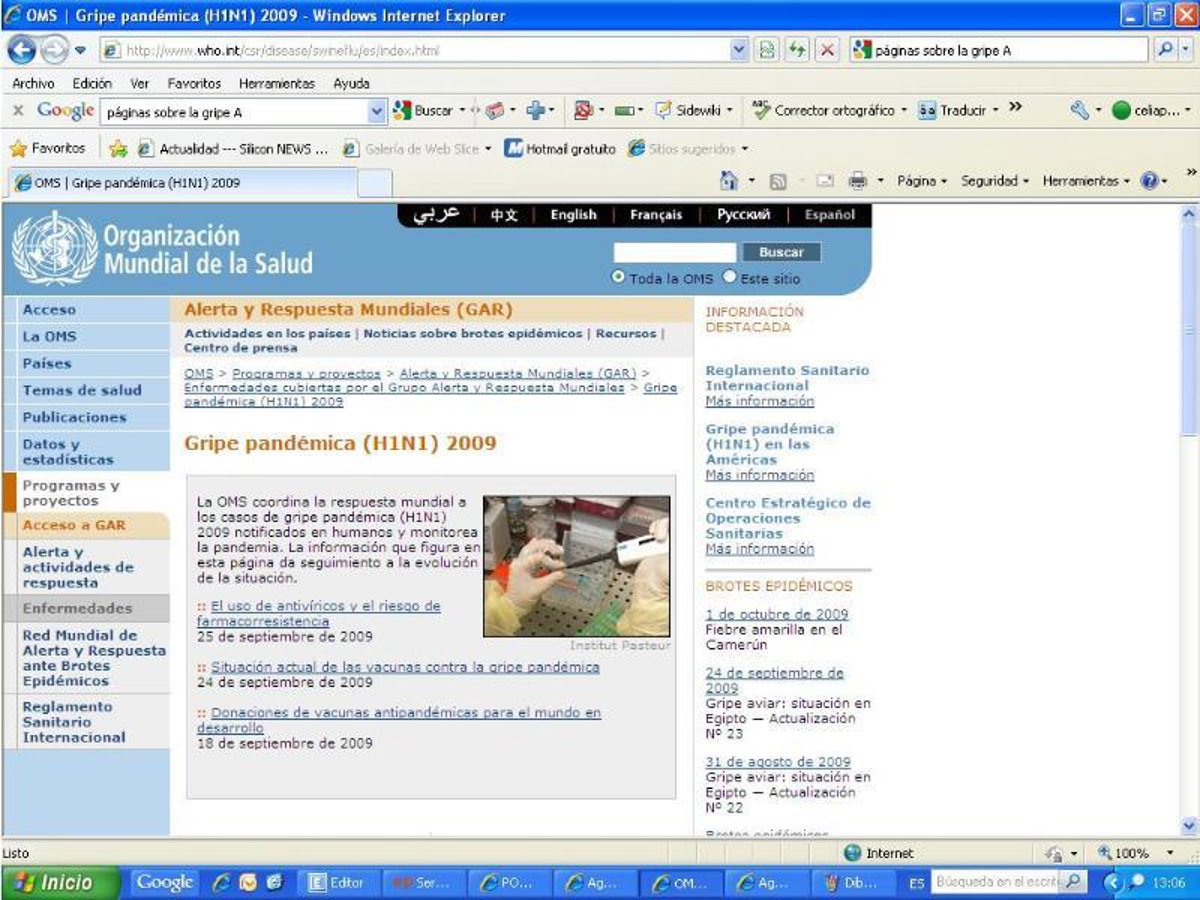This screenshot has height=900, width=1200.
Task: Select the 'Toda la OMS' radio button
Action: [x=618, y=277]
